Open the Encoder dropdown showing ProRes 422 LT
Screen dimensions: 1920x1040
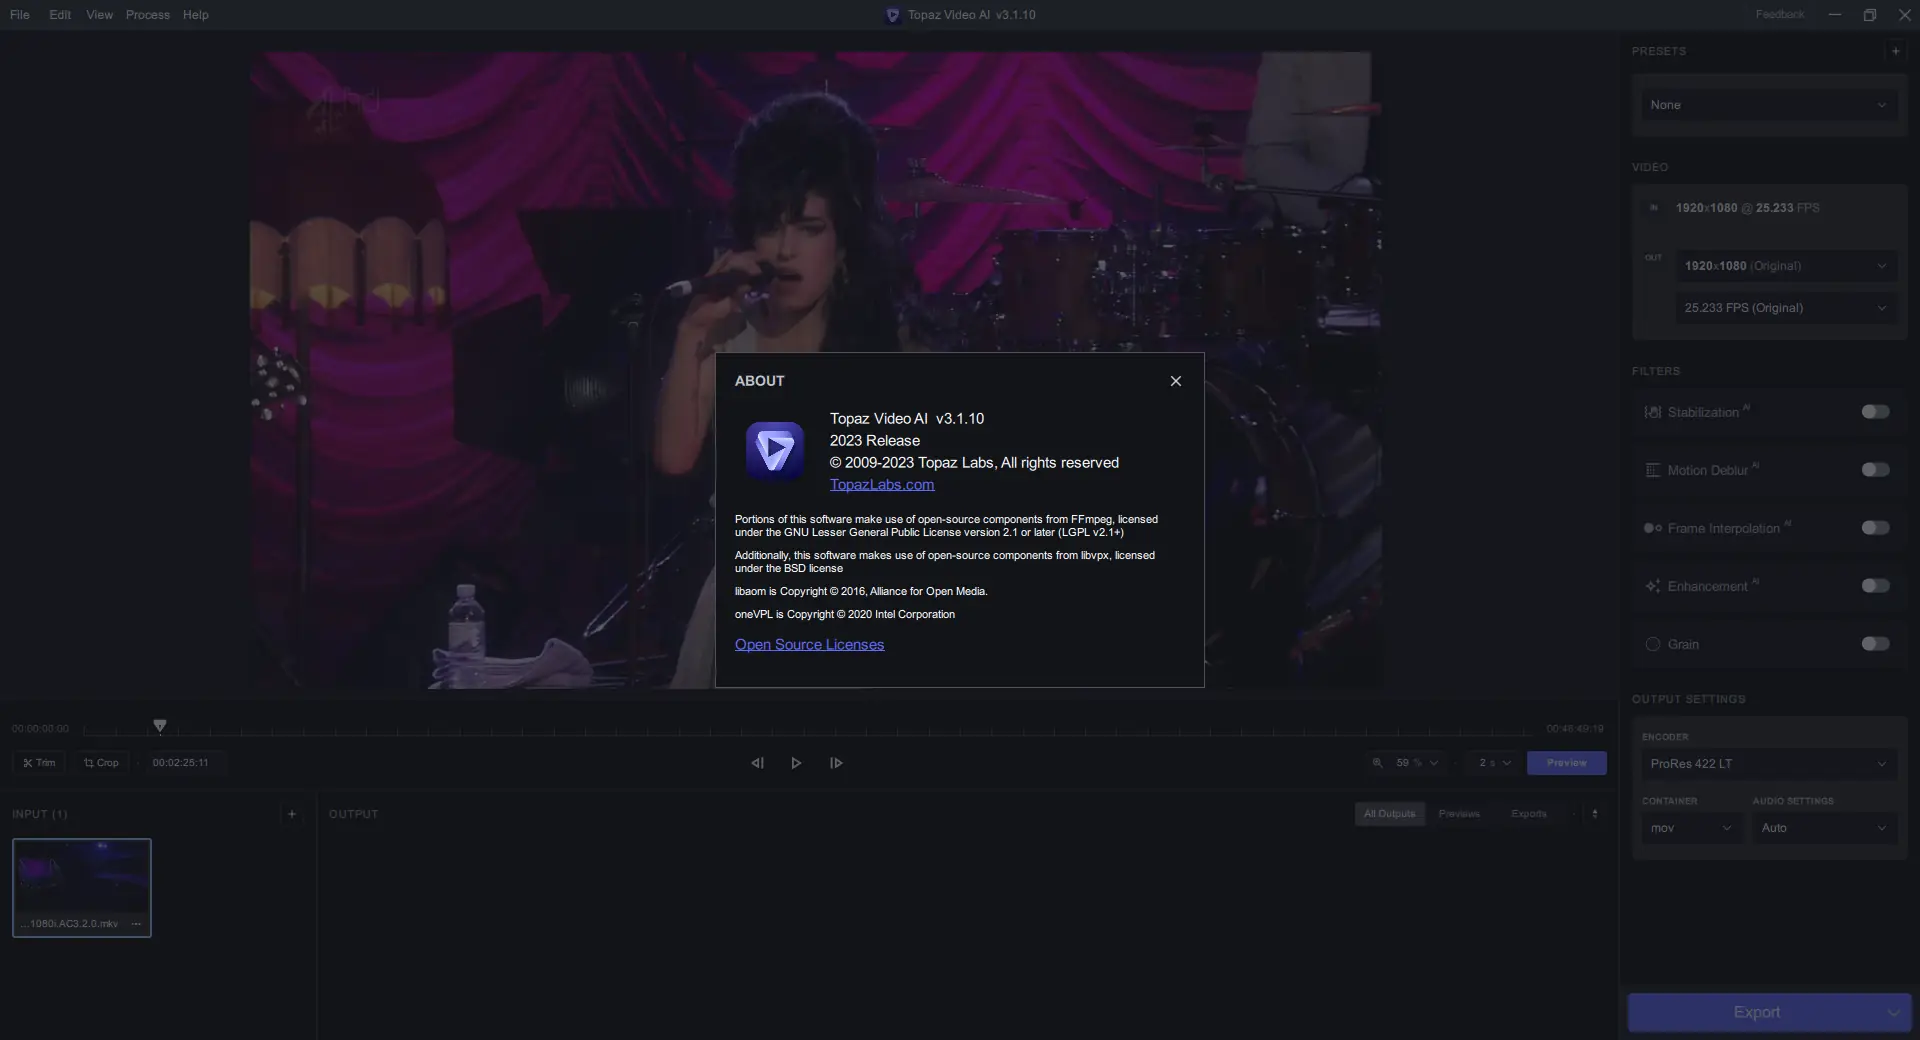pyautogui.click(x=1768, y=764)
